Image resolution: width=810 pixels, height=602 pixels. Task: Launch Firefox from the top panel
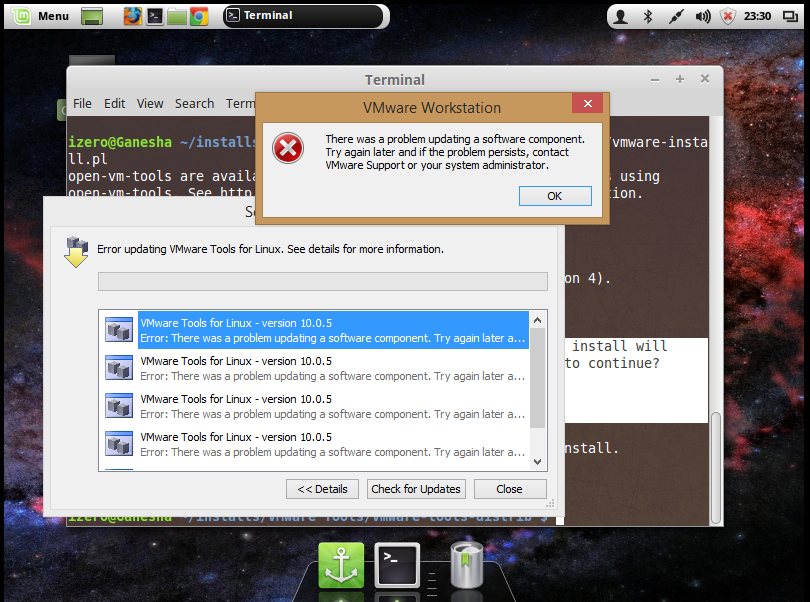tap(132, 16)
